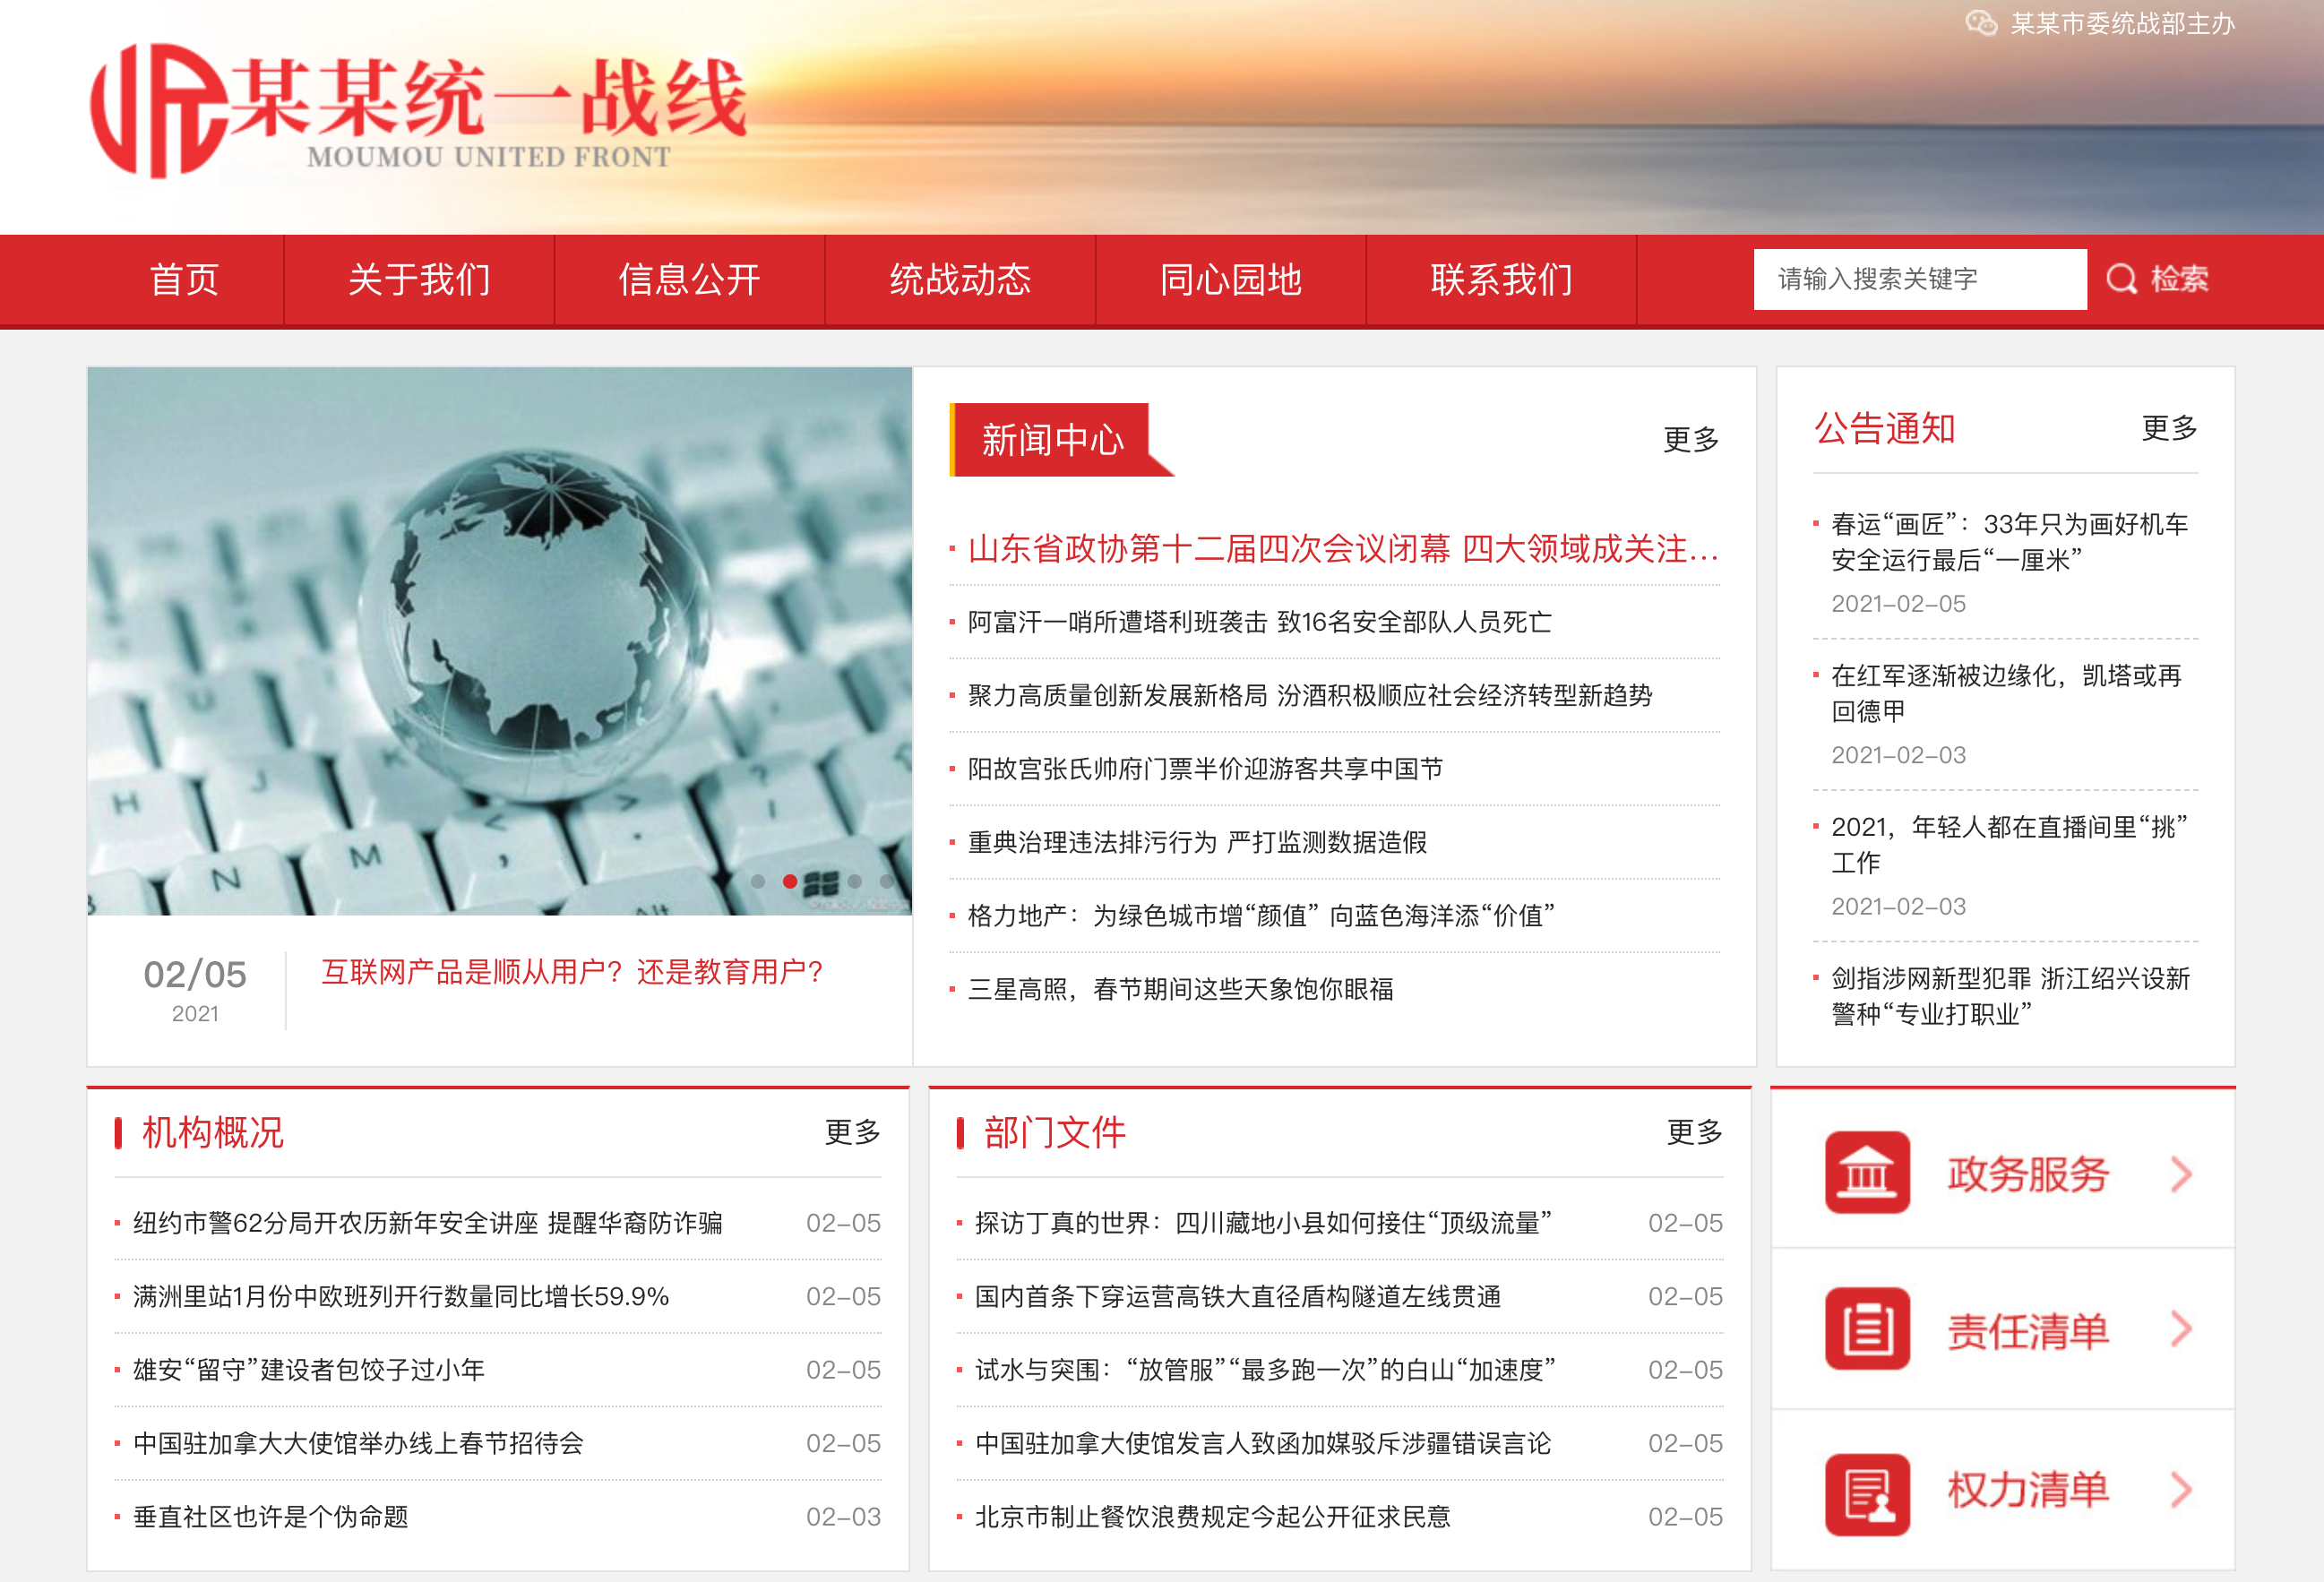Click 更多 in the 机构概况 section

pos(852,1132)
